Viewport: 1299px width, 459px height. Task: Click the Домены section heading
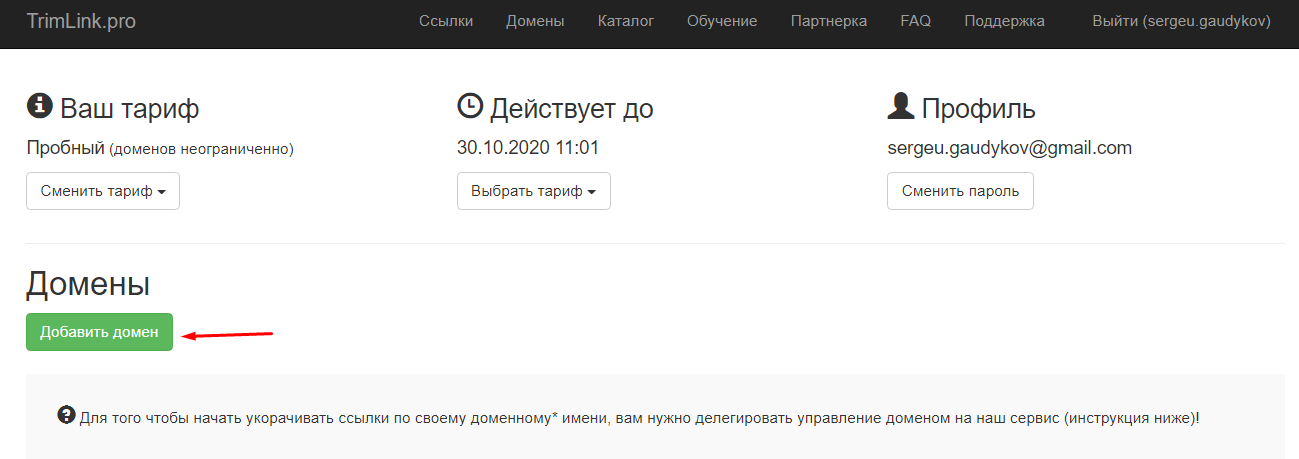click(x=88, y=283)
